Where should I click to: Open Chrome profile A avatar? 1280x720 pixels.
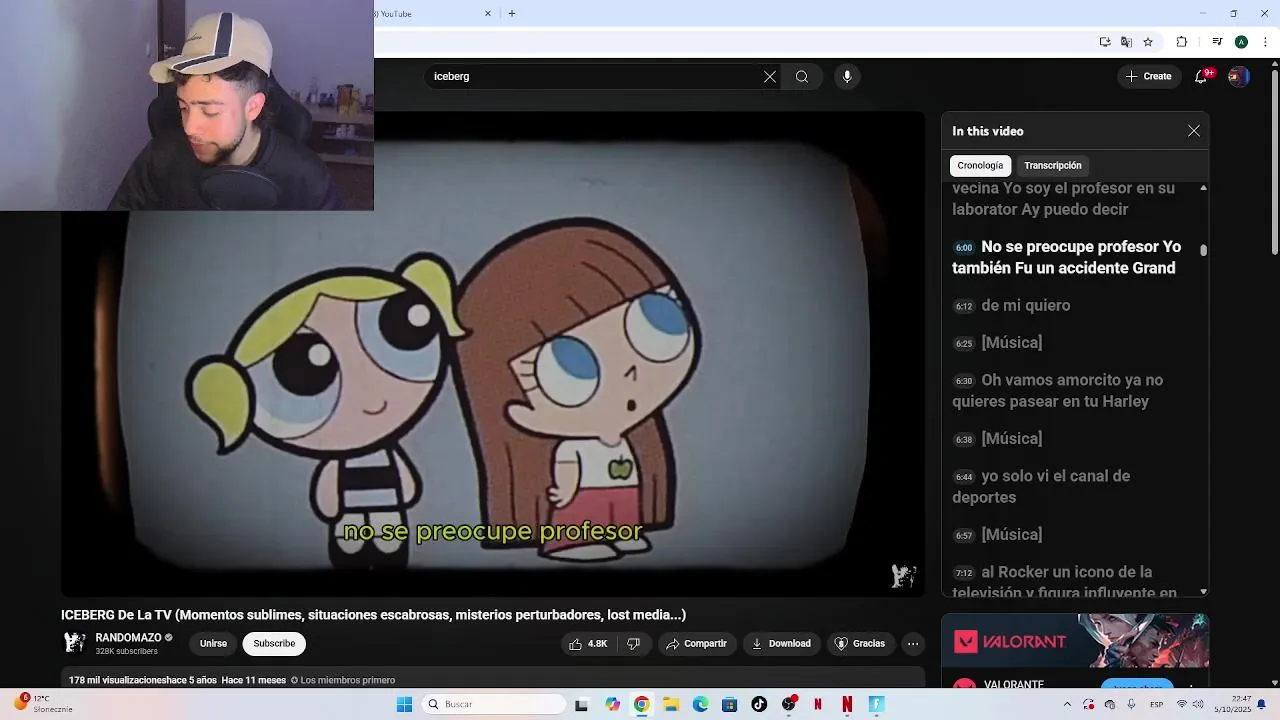1241,42
